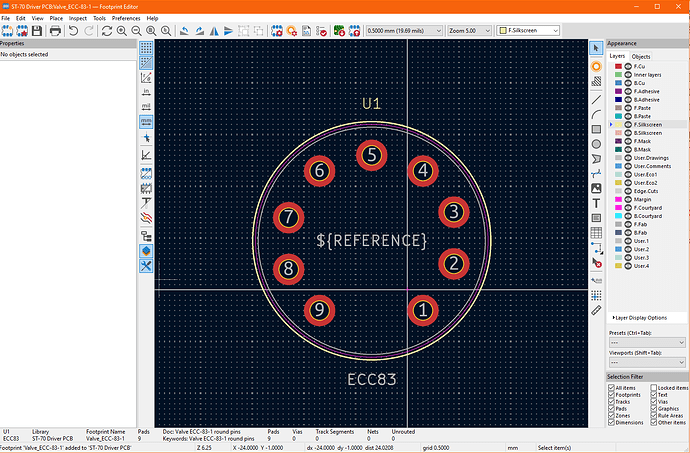Select the Draw Circle tool
Image resolution: width=690 pixels, height=453 pixels.
[x=596, y=144]
